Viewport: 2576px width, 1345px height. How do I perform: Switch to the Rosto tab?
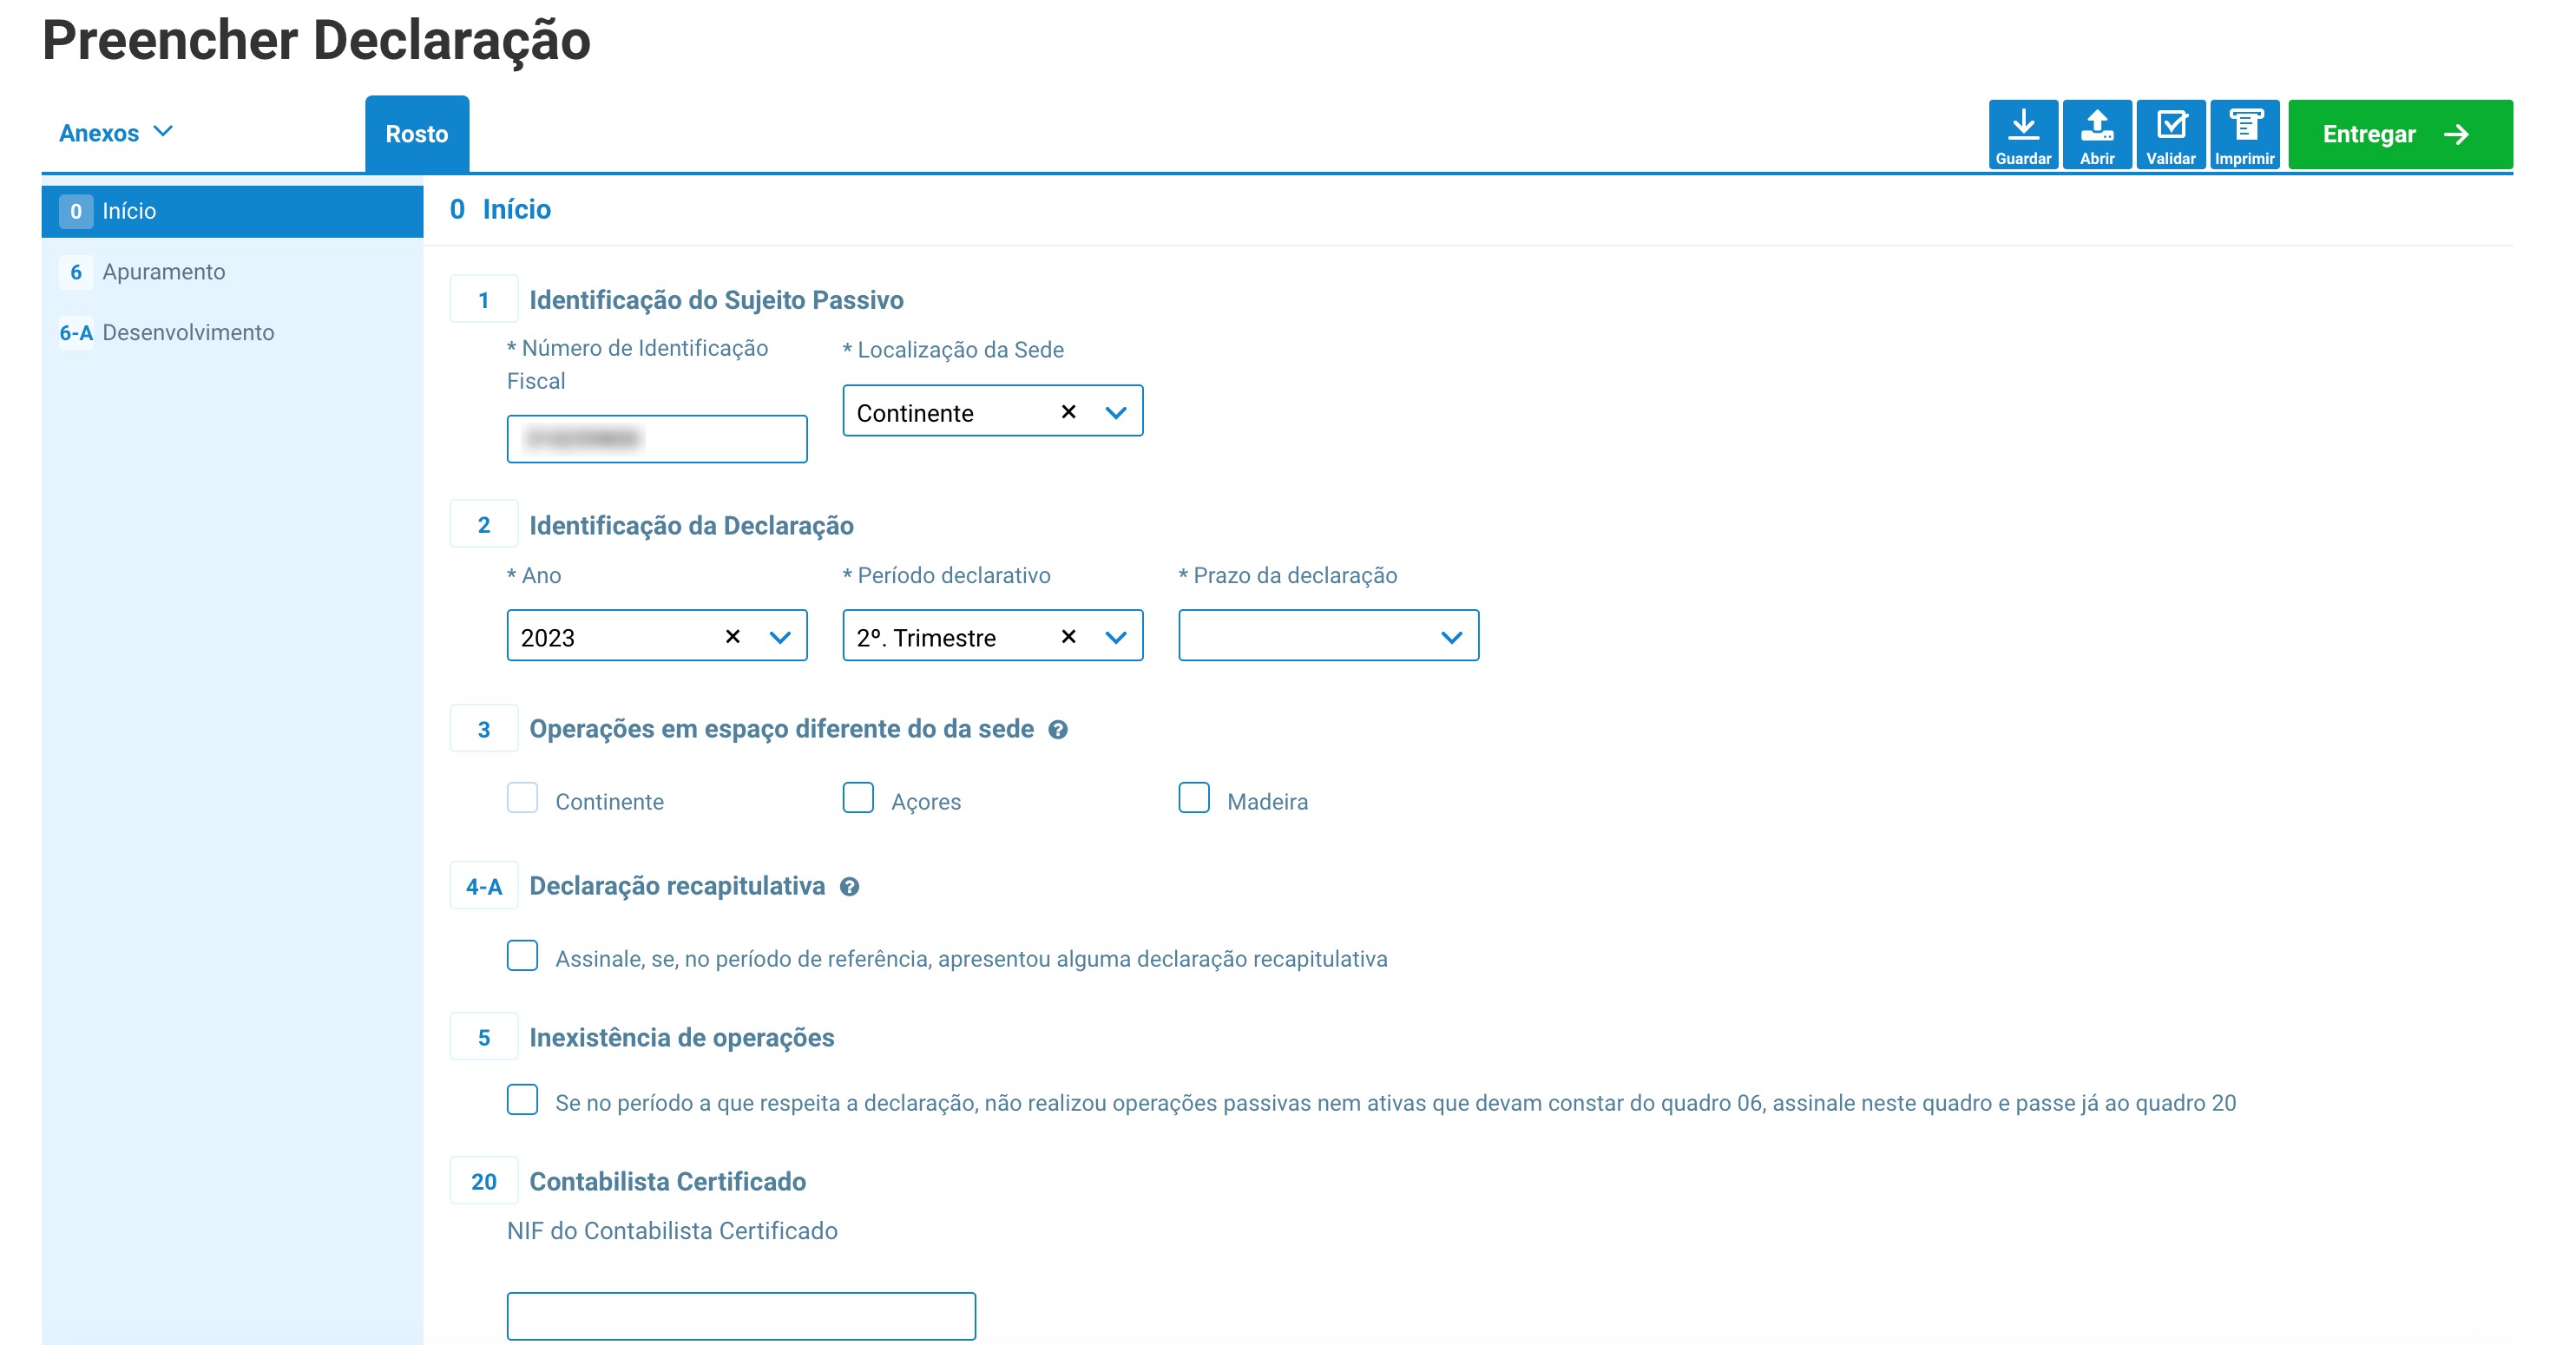[x=416, y=134]
